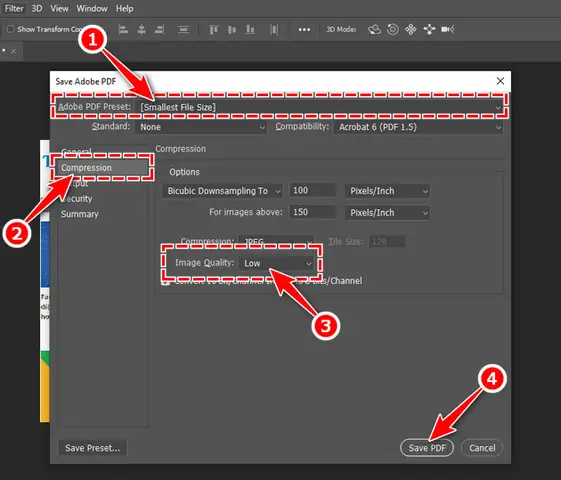Image resolution: width=561 pixels, height=480 pixels.
Task: Click the 3D Mode: label
Action: [x=341, y=29]
